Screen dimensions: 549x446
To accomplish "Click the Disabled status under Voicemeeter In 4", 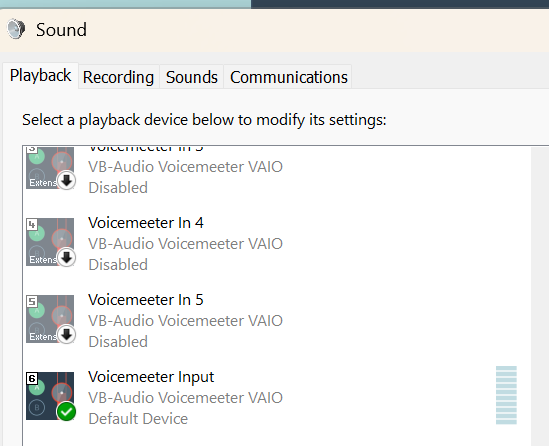I will click(118, 265).
